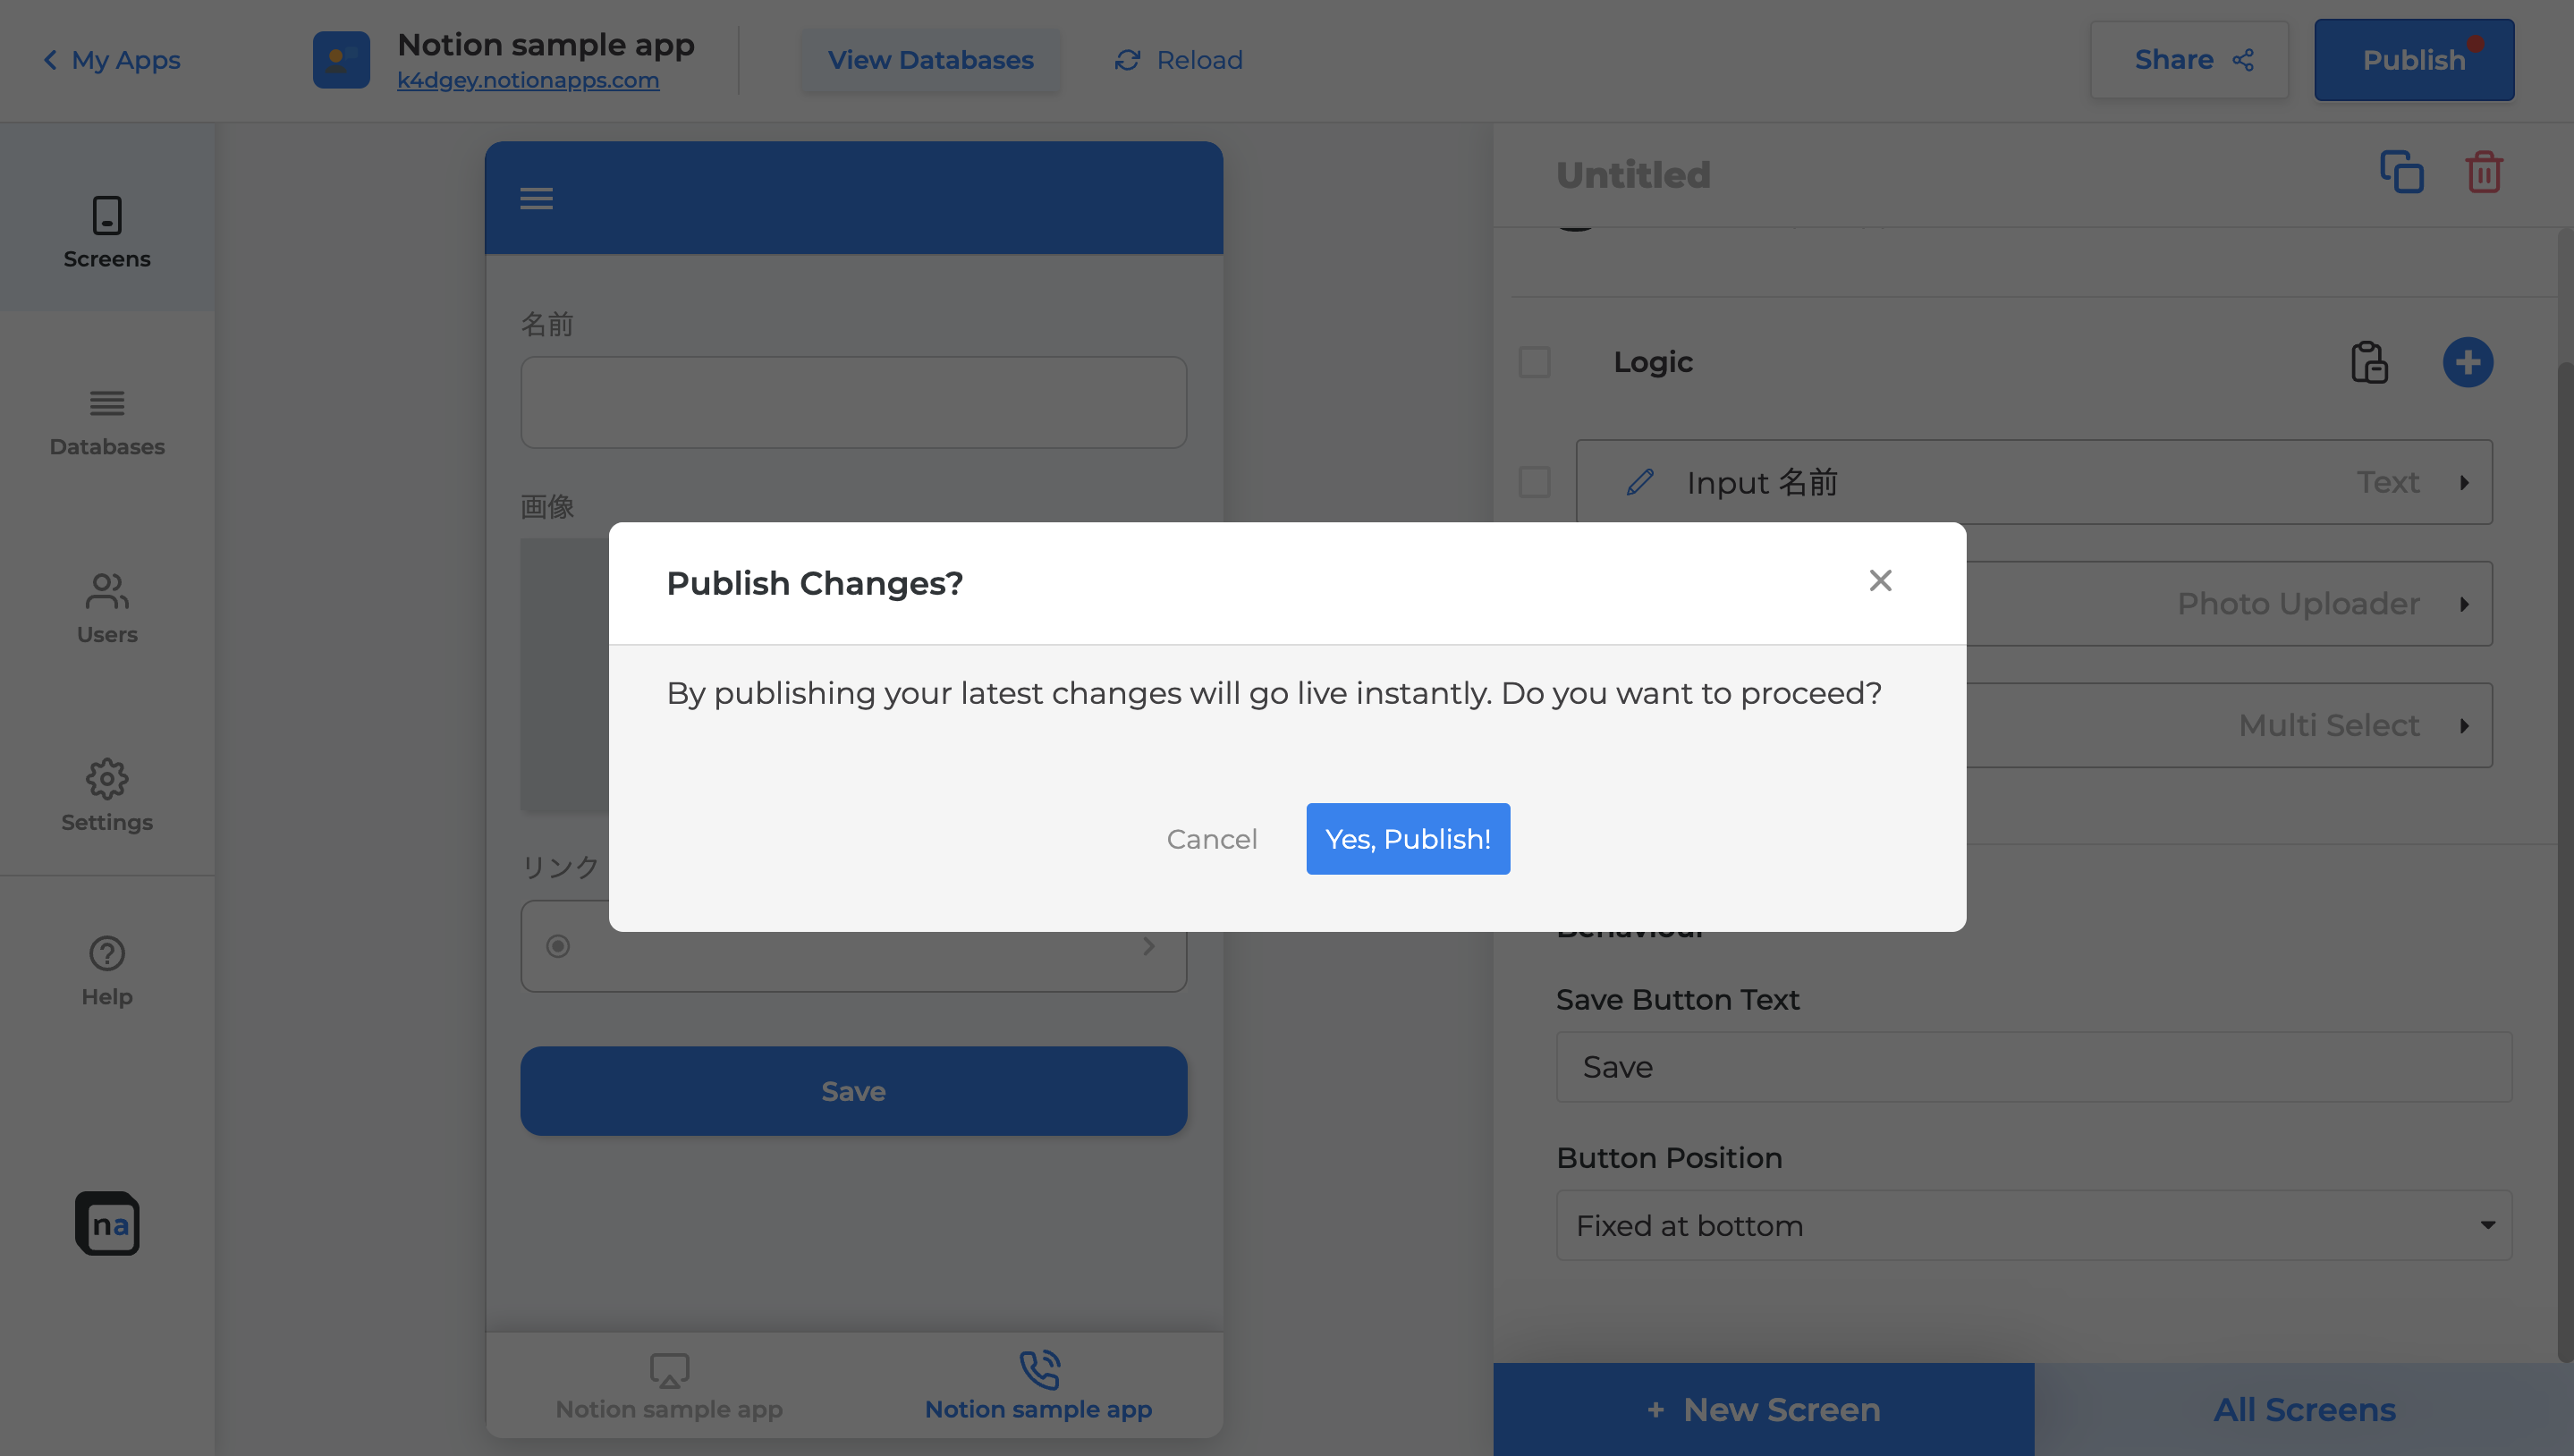Confirm with Yes, Publish! button
This screenshot has width=2574, height=1456.
pyautogui.click(x=1407, y=839)
